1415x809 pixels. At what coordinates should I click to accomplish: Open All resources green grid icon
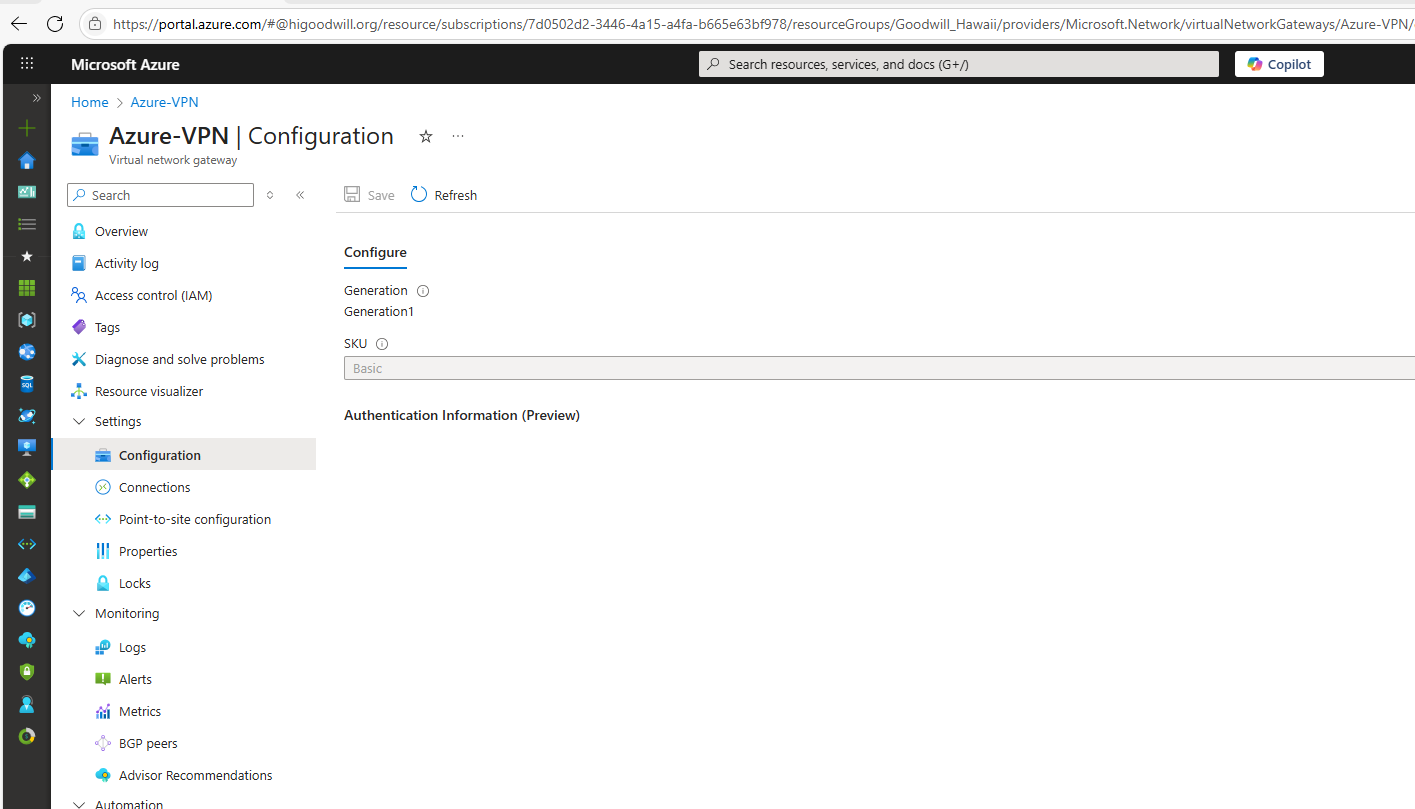27,288
